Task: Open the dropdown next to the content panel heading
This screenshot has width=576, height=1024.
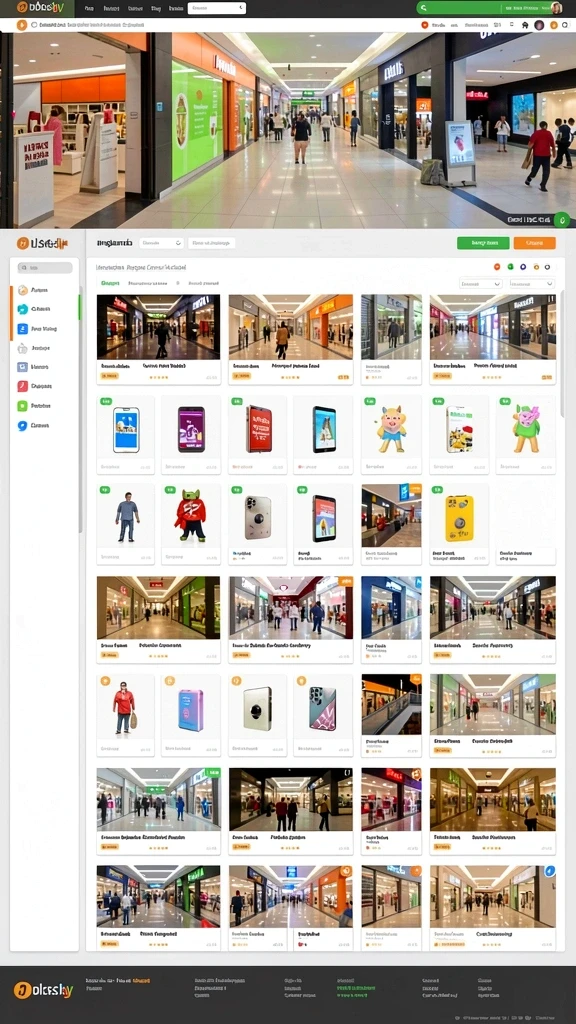Action: tap(161, 243)
